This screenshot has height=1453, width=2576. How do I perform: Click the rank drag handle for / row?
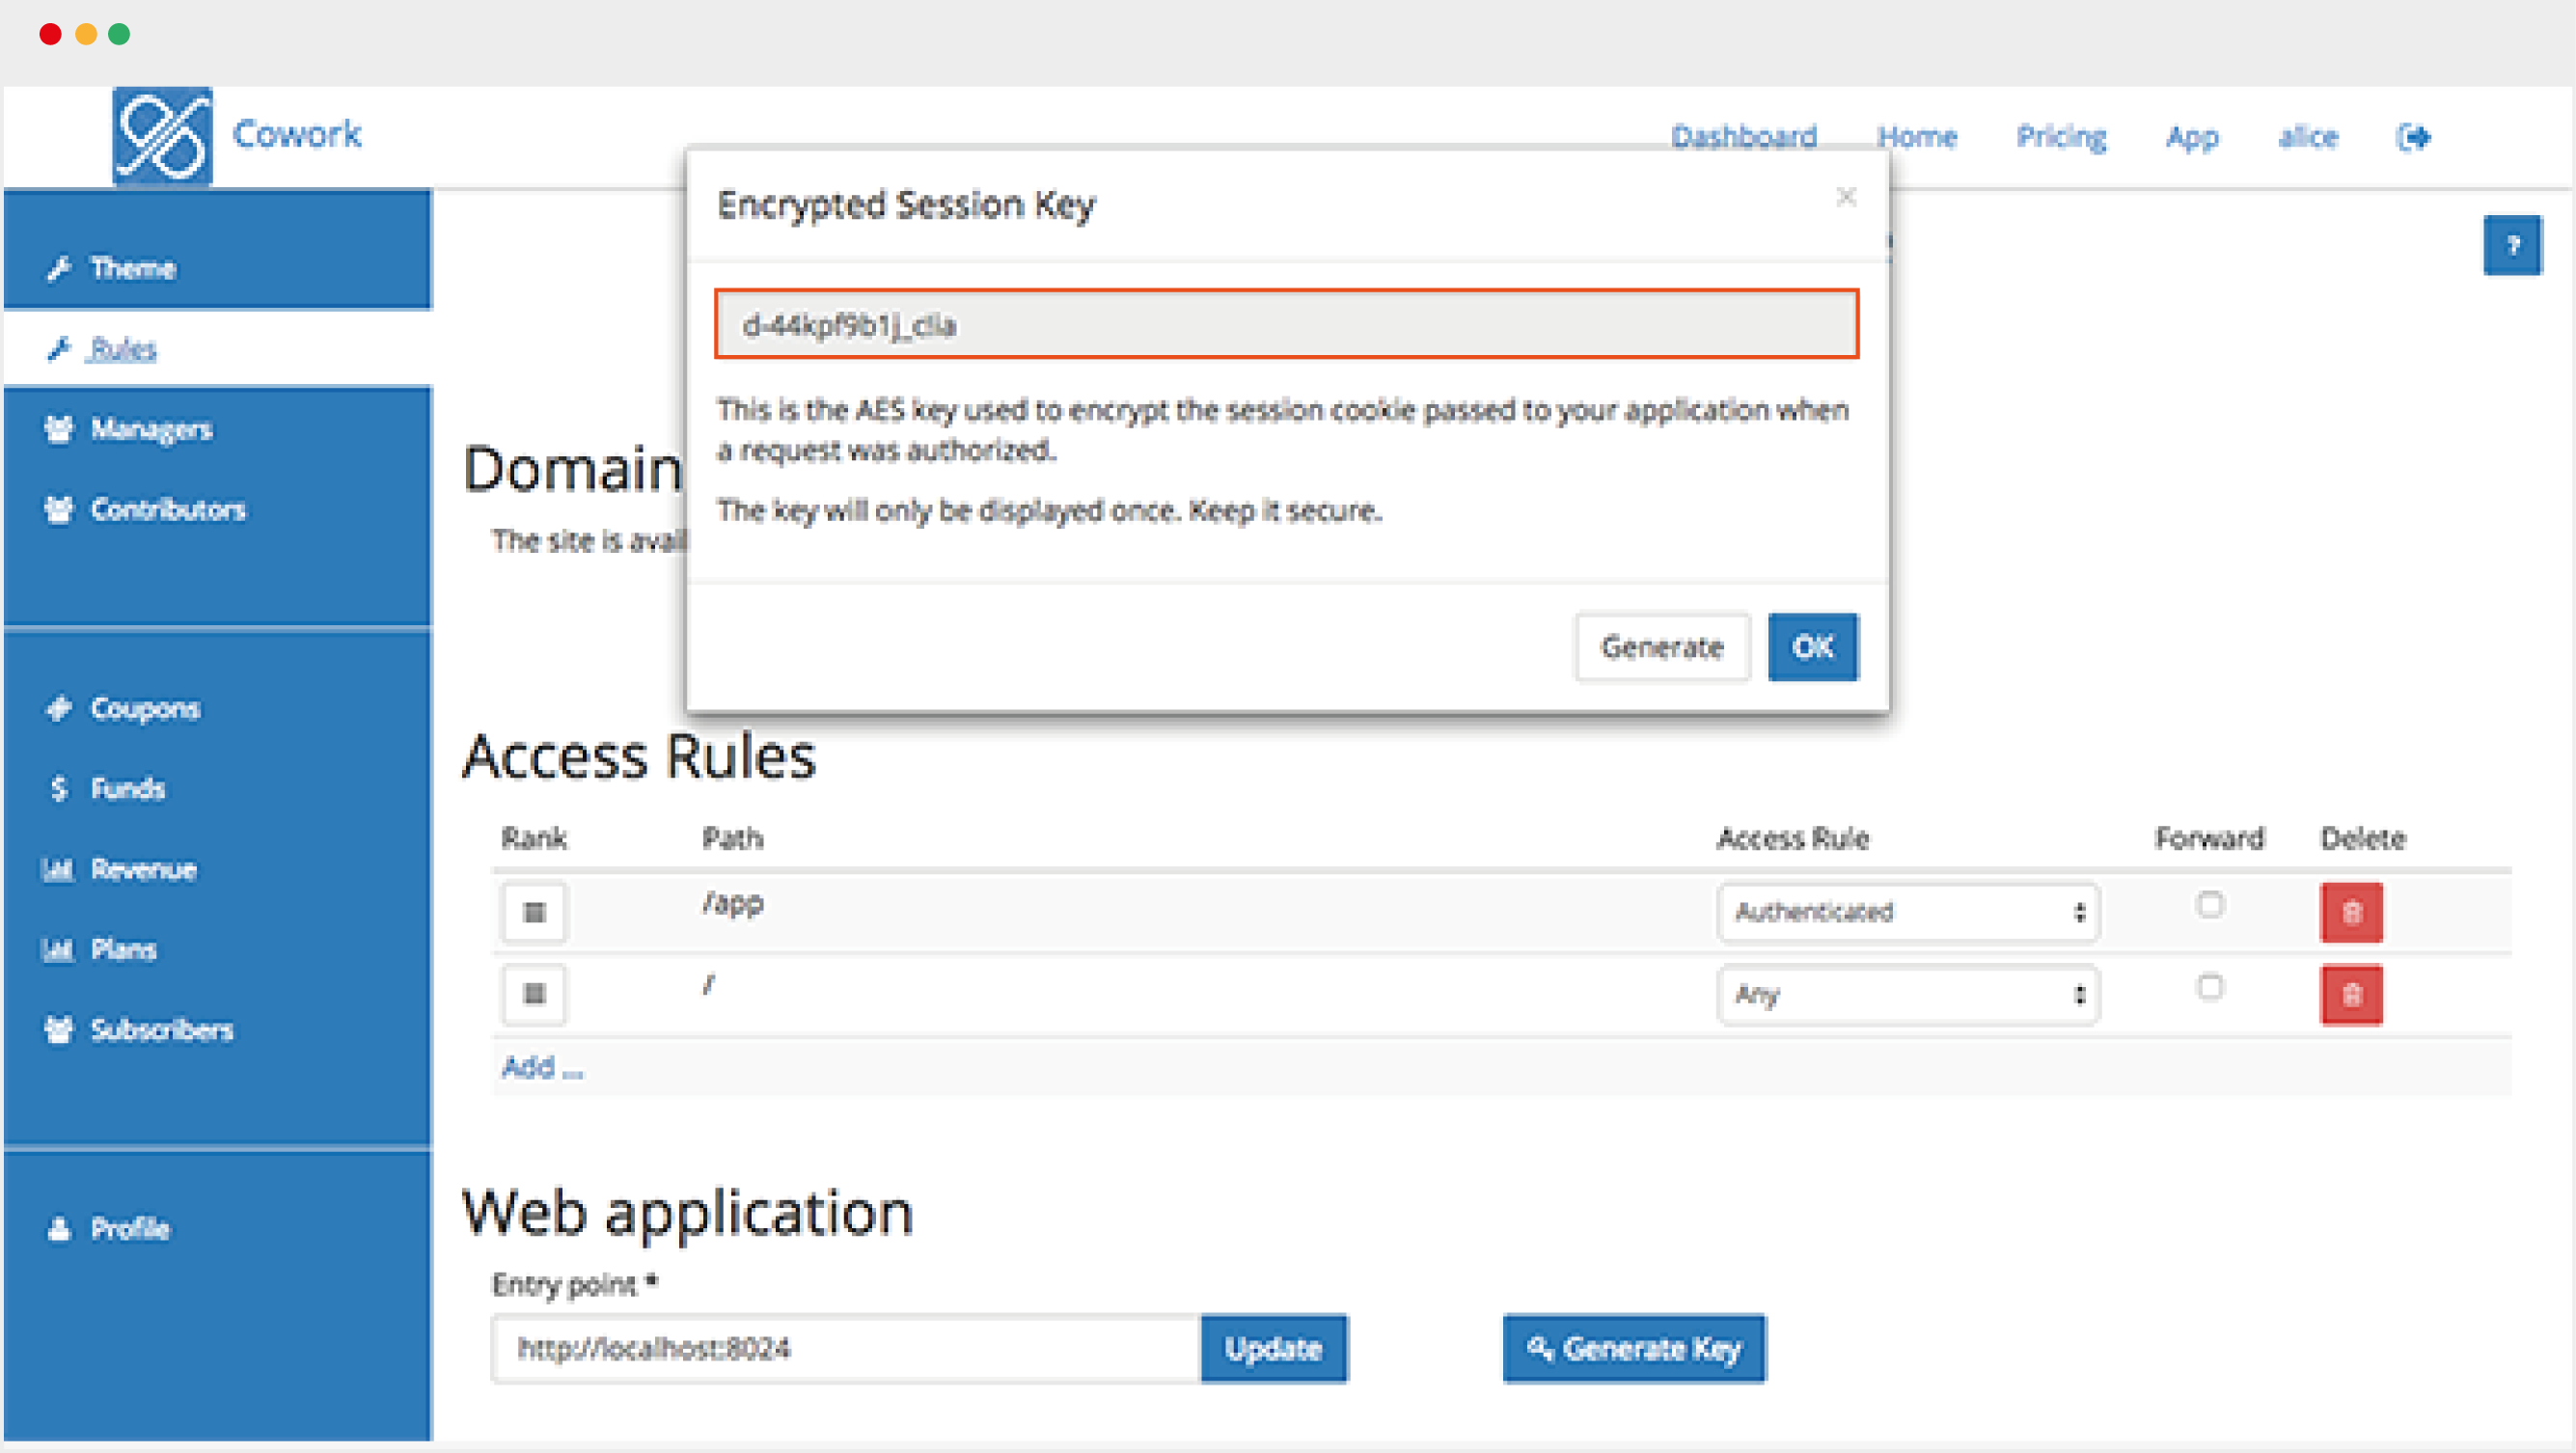tap(534, 994)
